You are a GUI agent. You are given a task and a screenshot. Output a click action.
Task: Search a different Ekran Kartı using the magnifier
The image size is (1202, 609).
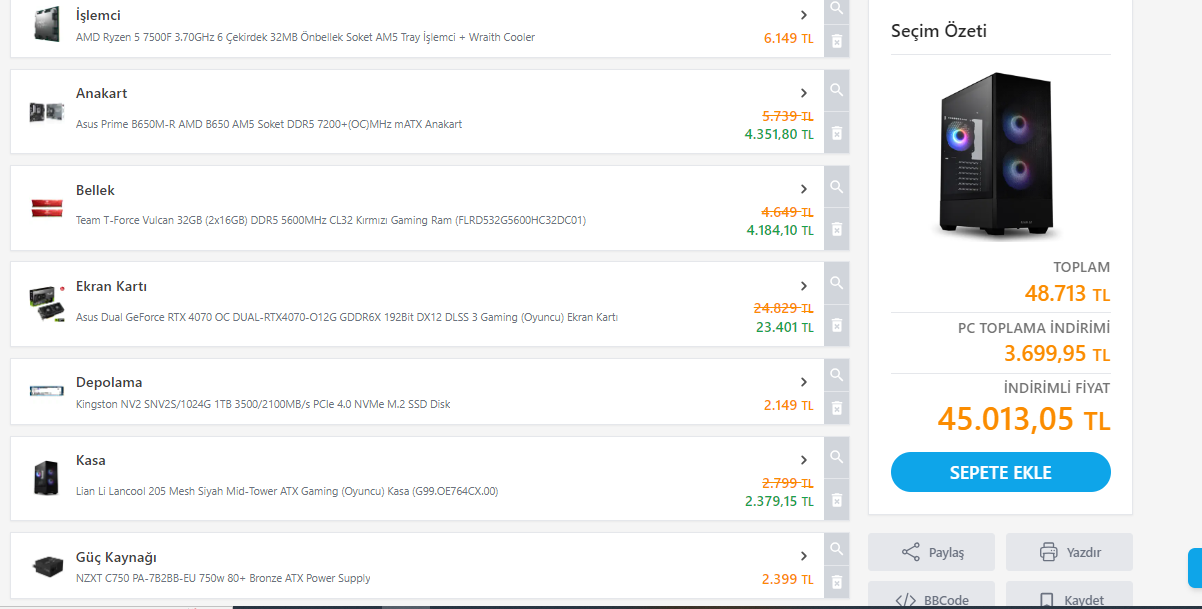tap(837, 282)
